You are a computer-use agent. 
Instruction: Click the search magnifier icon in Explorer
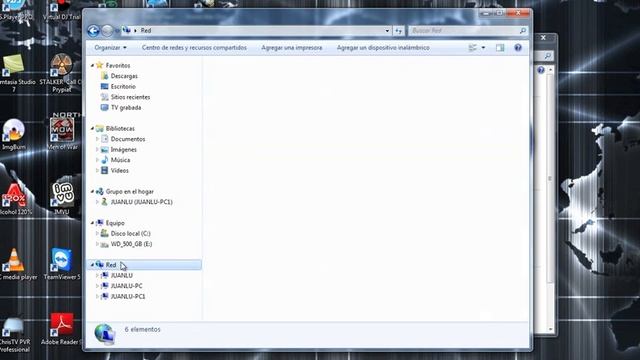(522, 31)
